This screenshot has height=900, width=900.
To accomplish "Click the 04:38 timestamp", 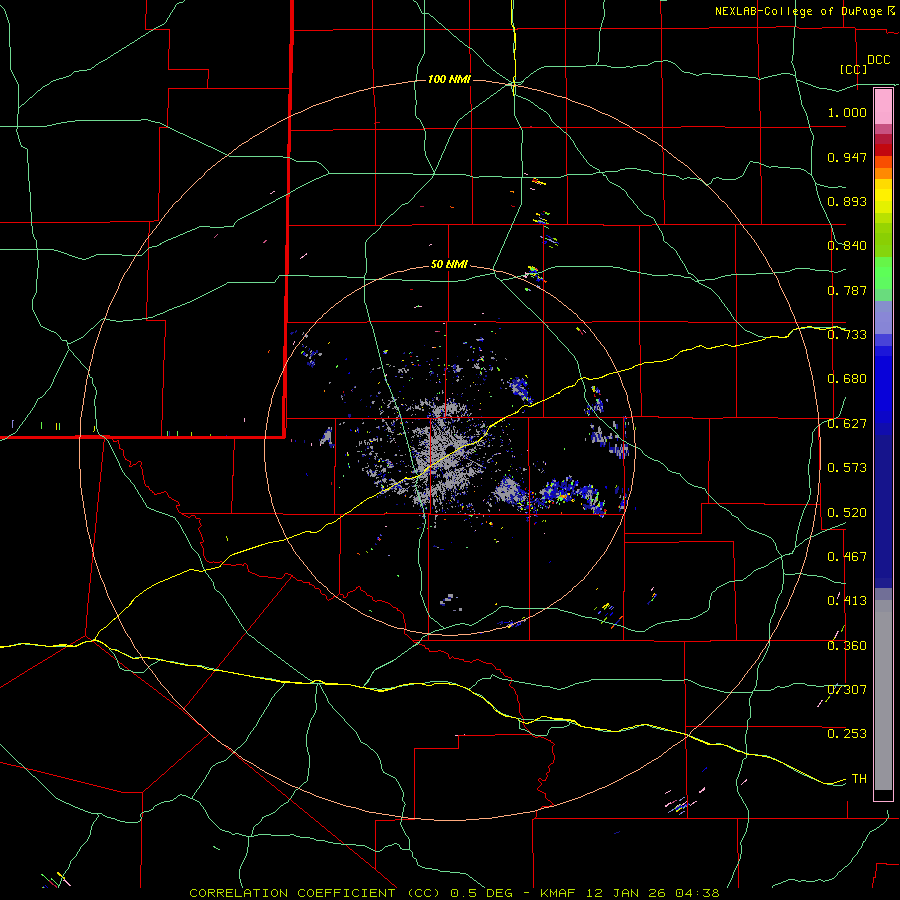I will [x=699, y=893].
